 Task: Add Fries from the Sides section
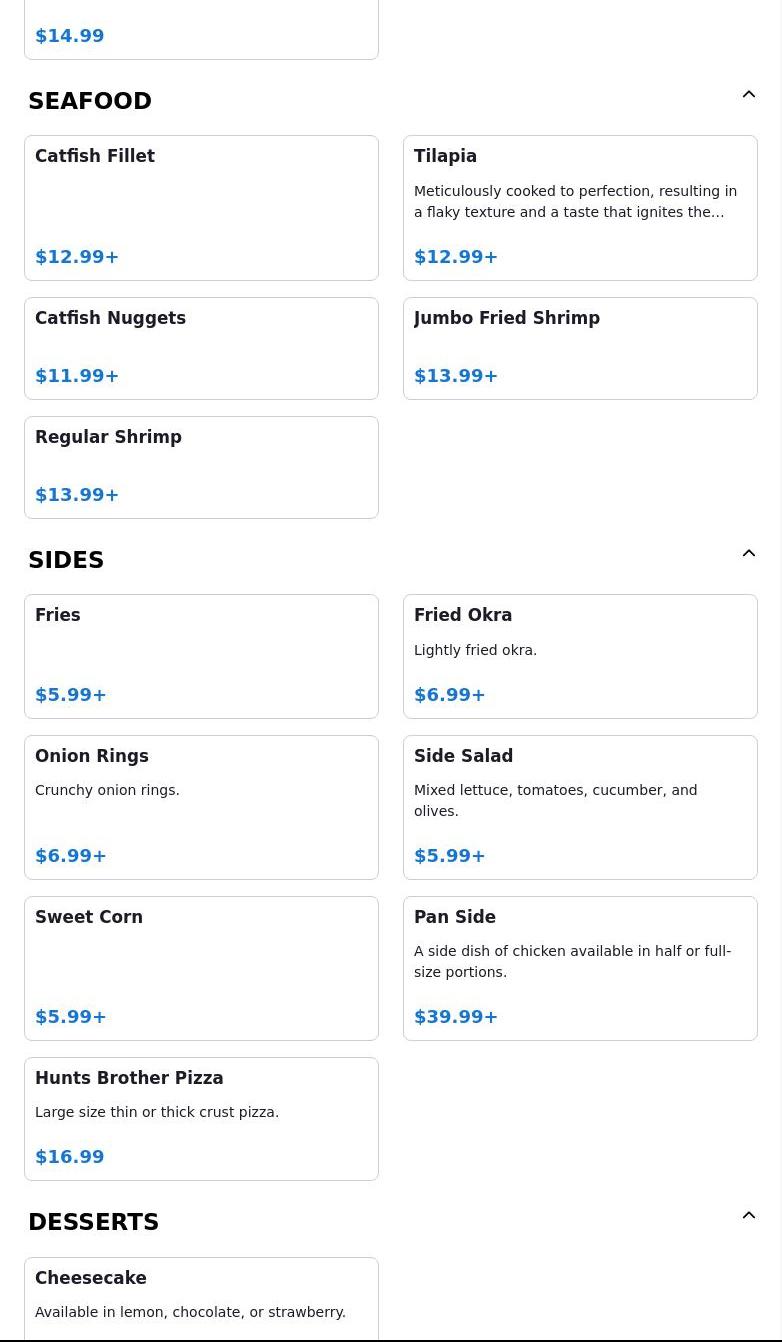click(201, 656)
